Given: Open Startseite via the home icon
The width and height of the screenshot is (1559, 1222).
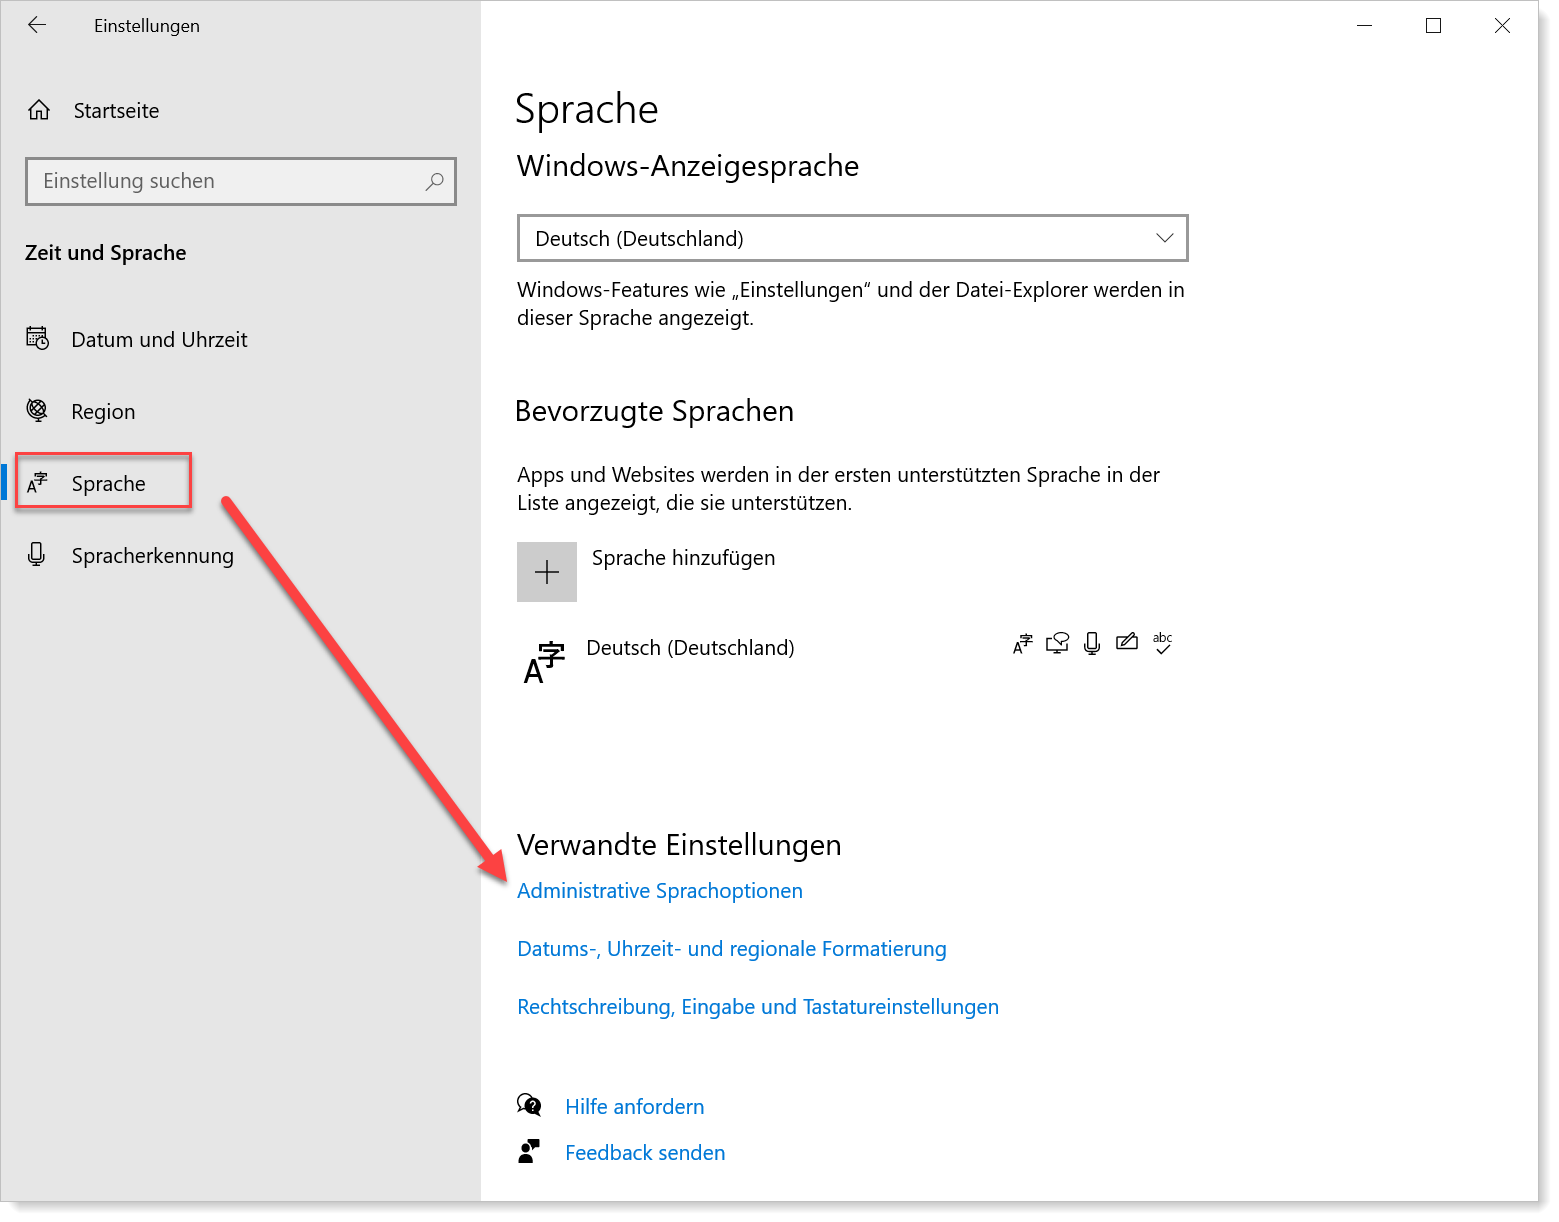Looking at the screenshot, I should 39,111.
